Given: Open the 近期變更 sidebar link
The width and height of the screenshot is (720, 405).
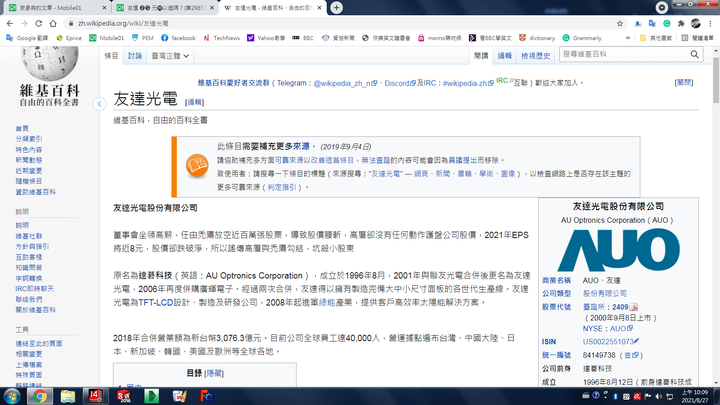Looking at the screenshot, I should click(28, 171).
